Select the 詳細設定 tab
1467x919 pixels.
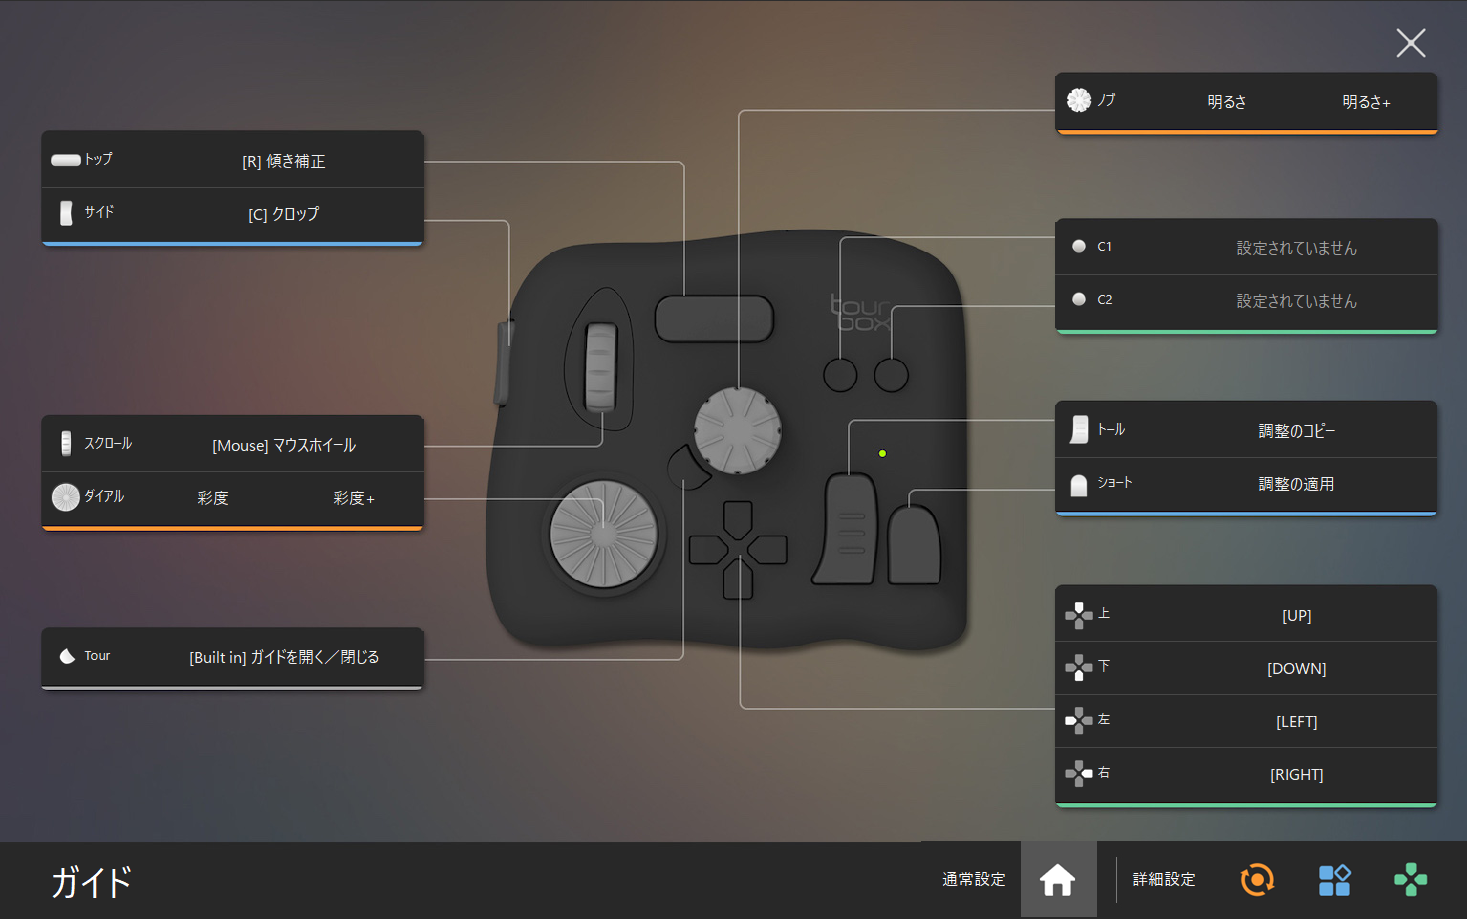1164,880
